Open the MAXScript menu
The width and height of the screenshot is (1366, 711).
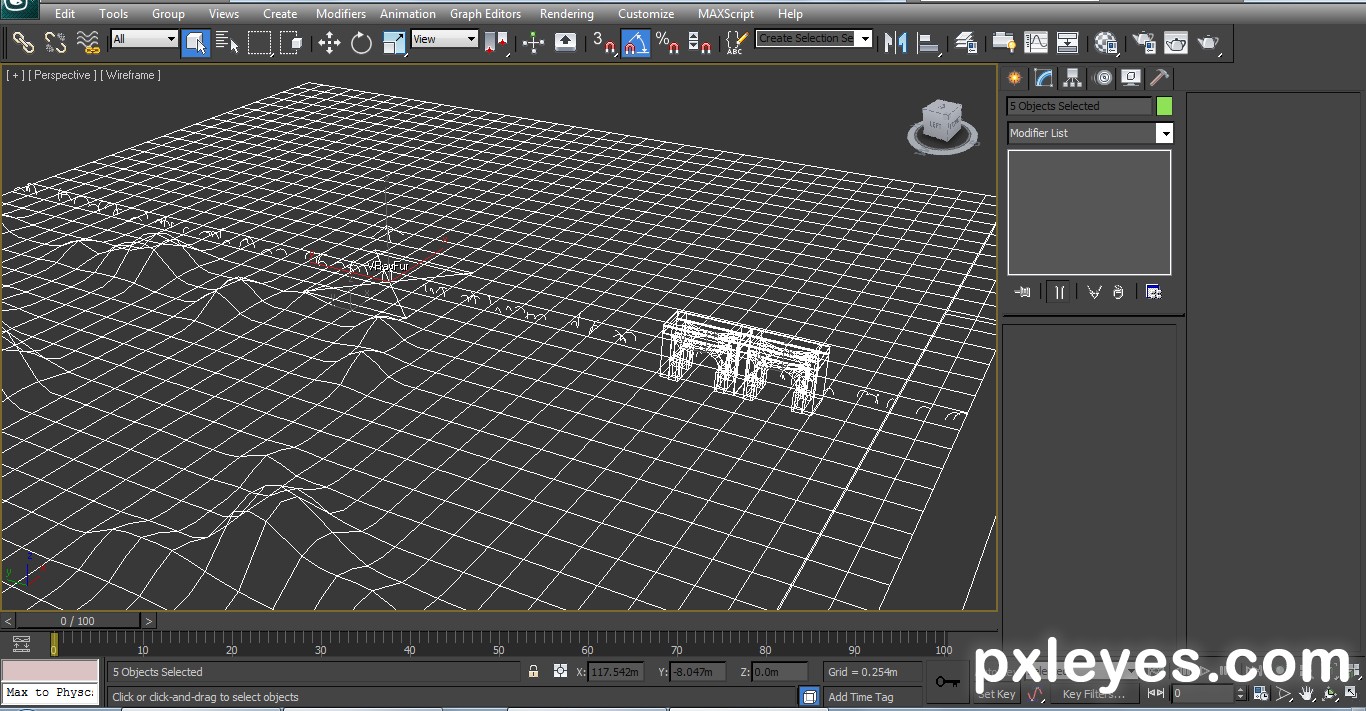click(x=726, y=14)
